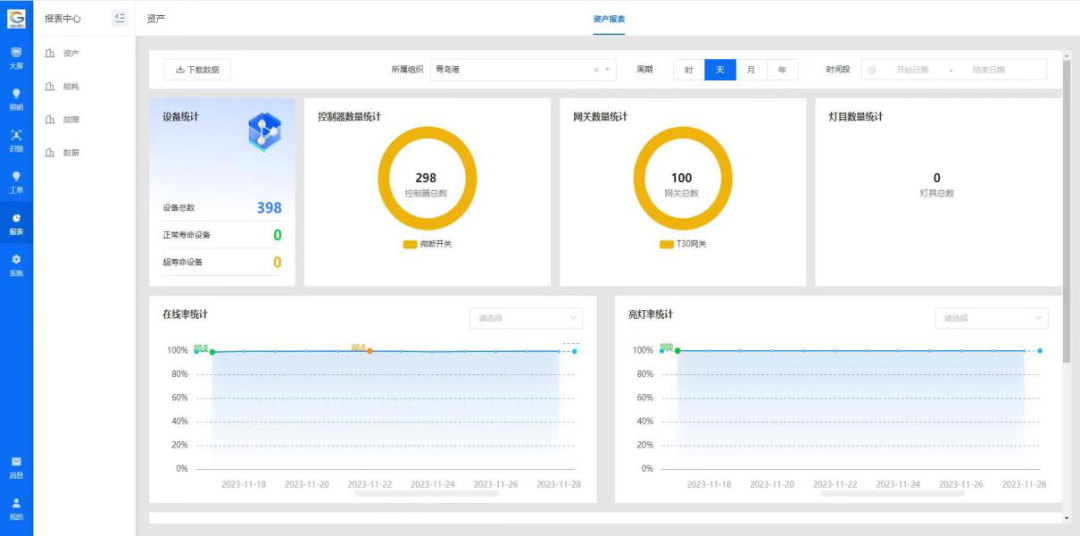Select the 时 hourly period option
Viewport: 1080px width, 536px height.
pyautogui.click(x=689, y=70)
